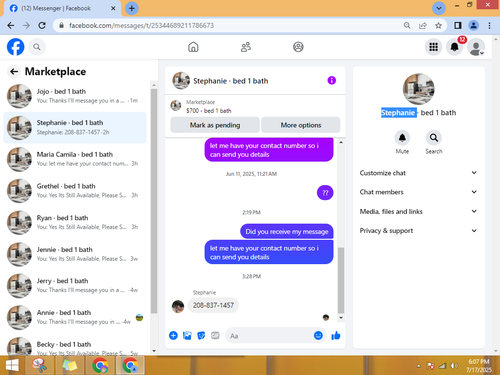Open Jojo bed 1 bath conversation
Image resolution: width=500 pixels, height=375 pixels.
(75, 96)
